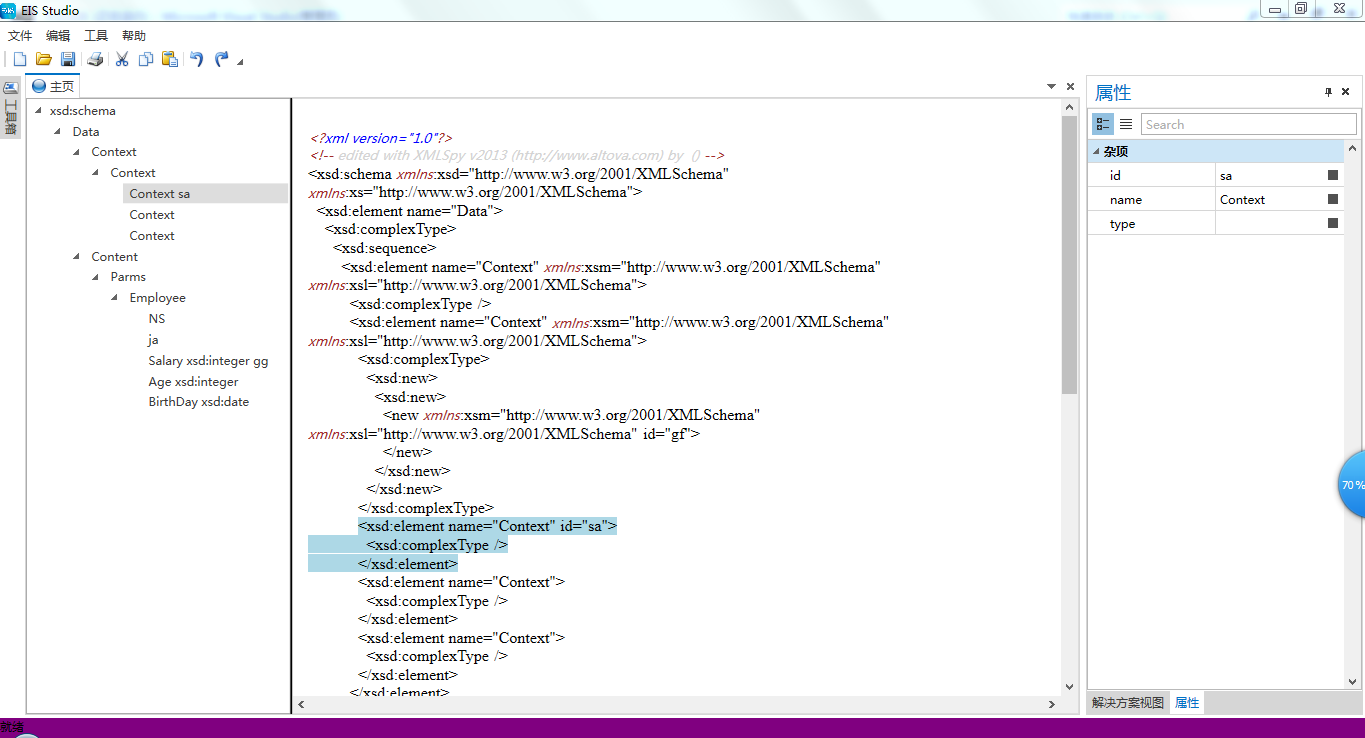The image size is (1365, 738).
Task: Collapse the xsd:schema tree node
Action: 38,111
